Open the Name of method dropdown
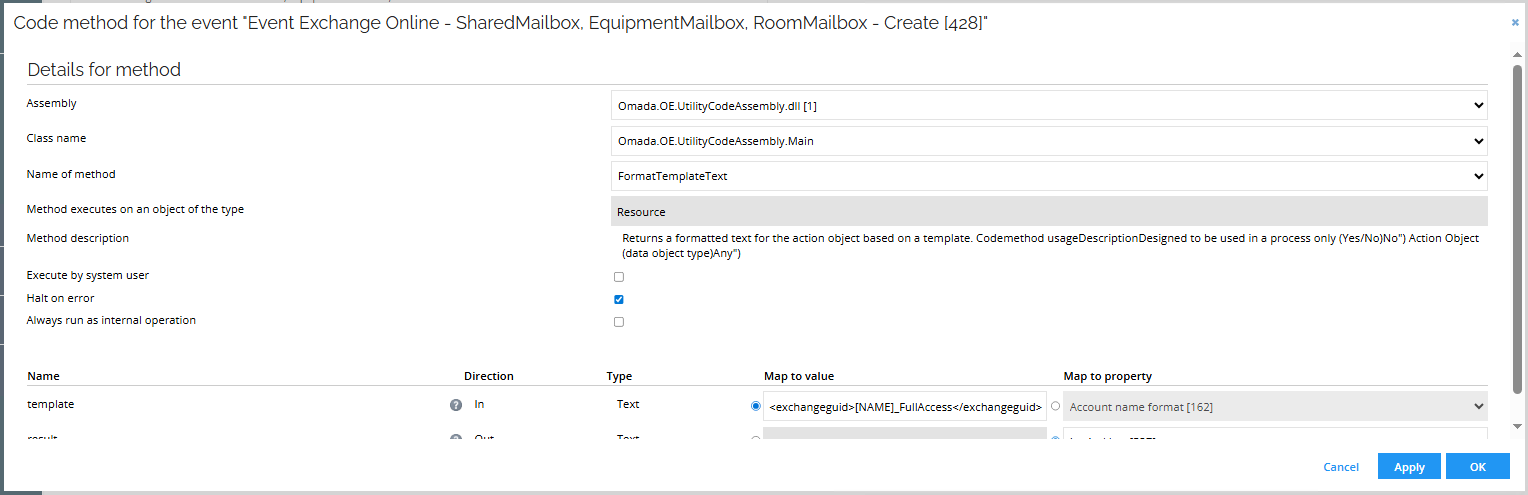1528x495 pixels. [1048, 176]
